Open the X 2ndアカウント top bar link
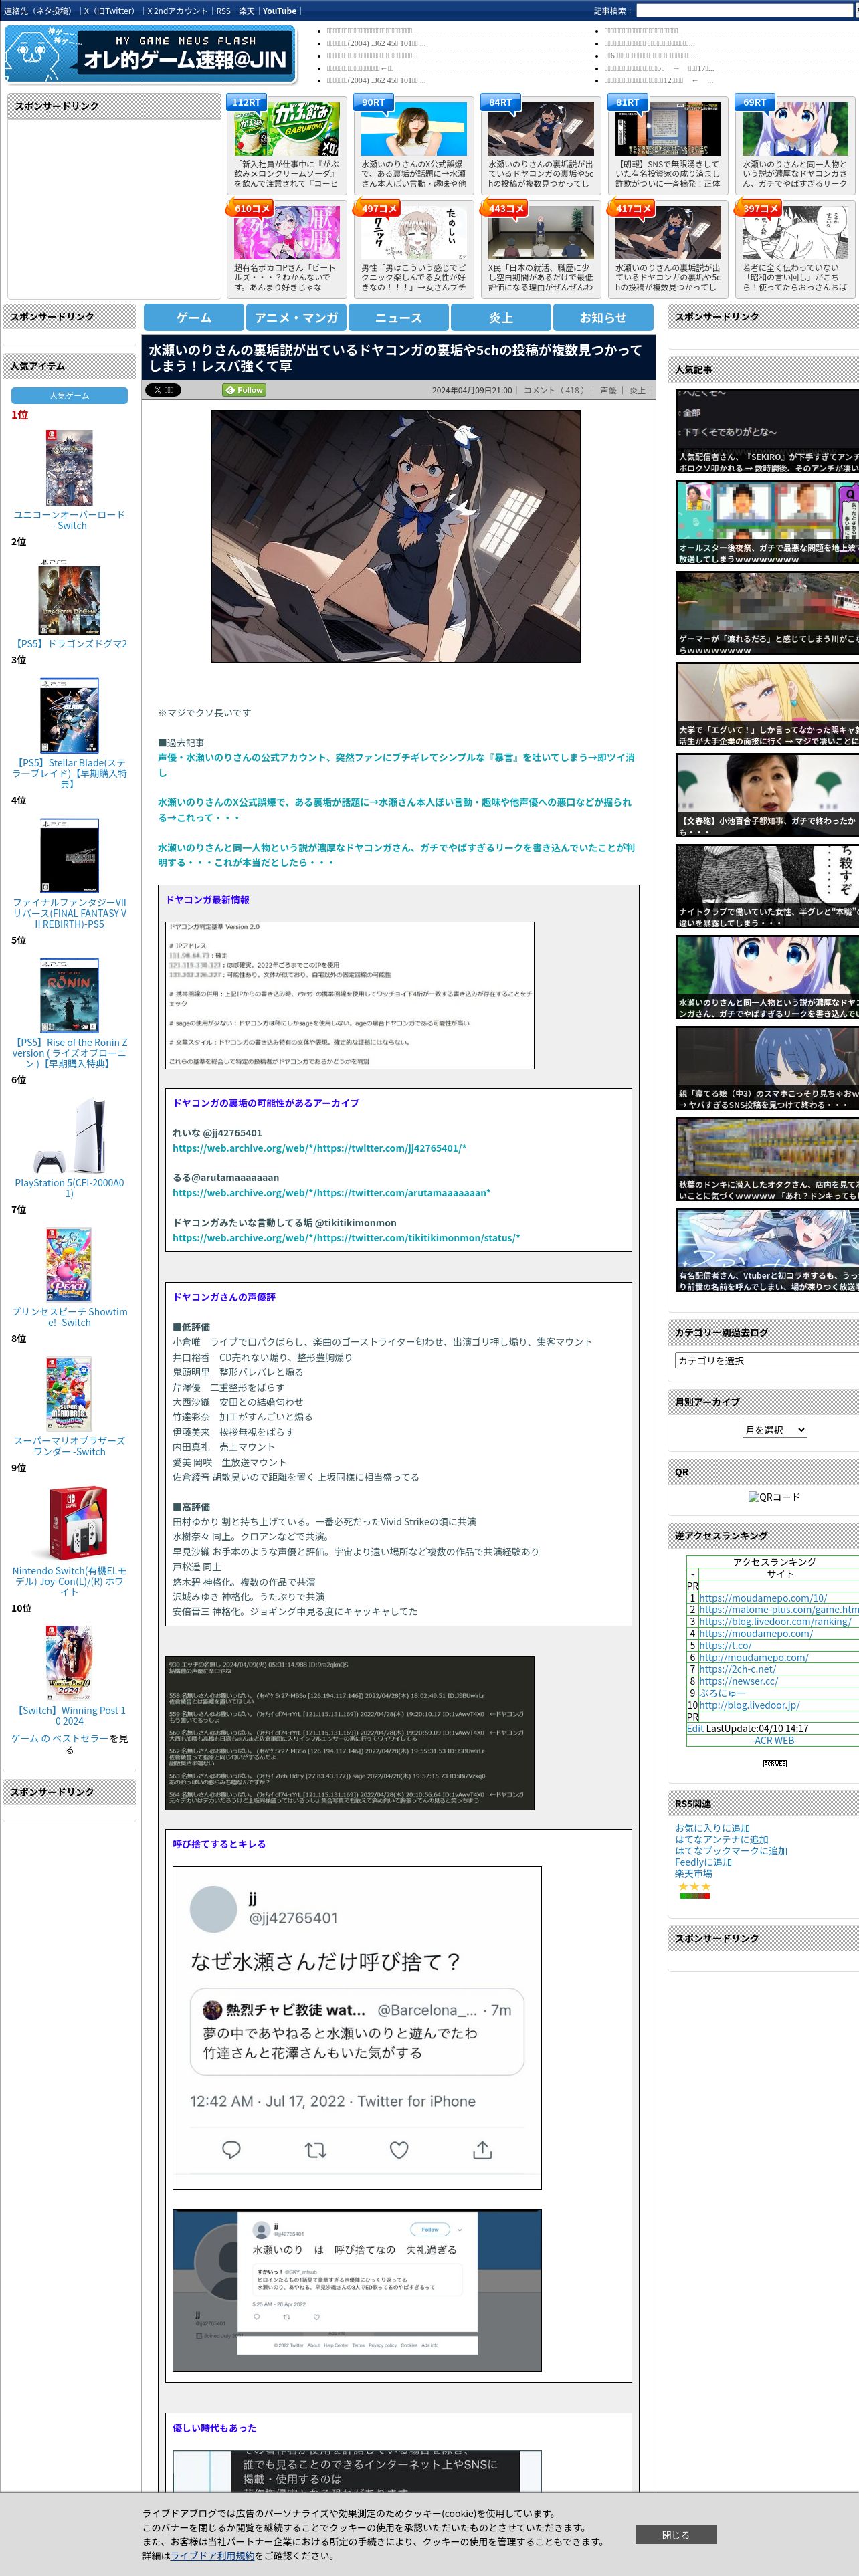This screenshot has width=859, height=2576. (177, 11)
